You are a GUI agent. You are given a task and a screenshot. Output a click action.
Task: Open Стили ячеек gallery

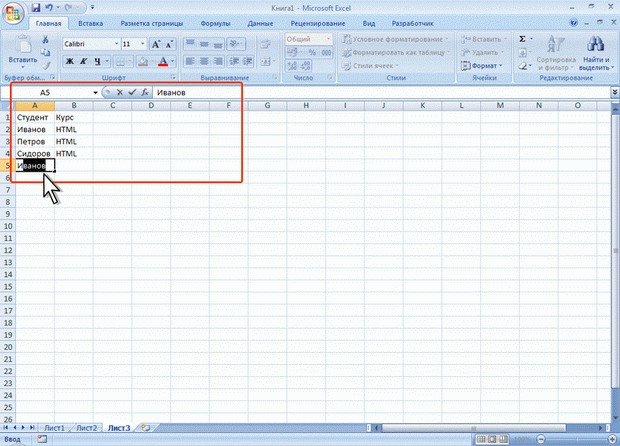pyautogui.click(x=370, y=66)
